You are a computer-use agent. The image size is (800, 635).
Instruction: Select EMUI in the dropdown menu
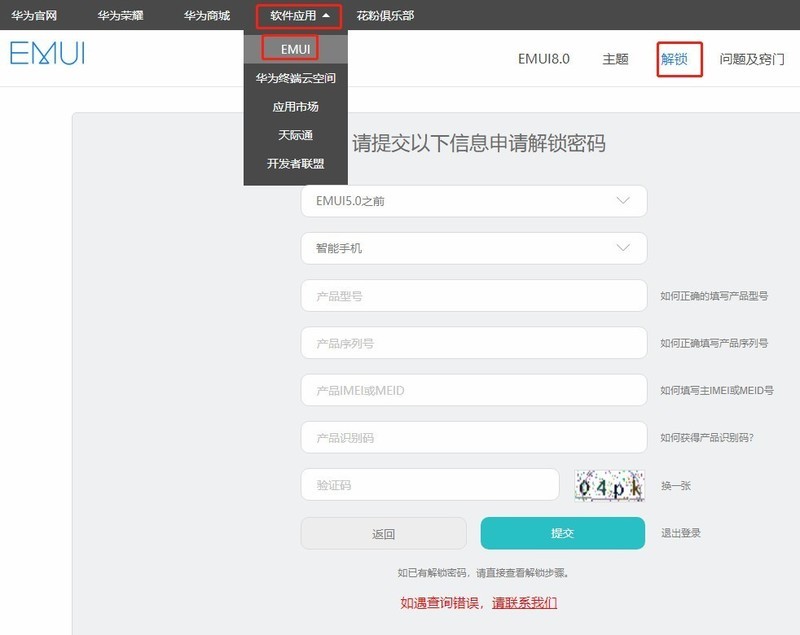tap(295, 49)
